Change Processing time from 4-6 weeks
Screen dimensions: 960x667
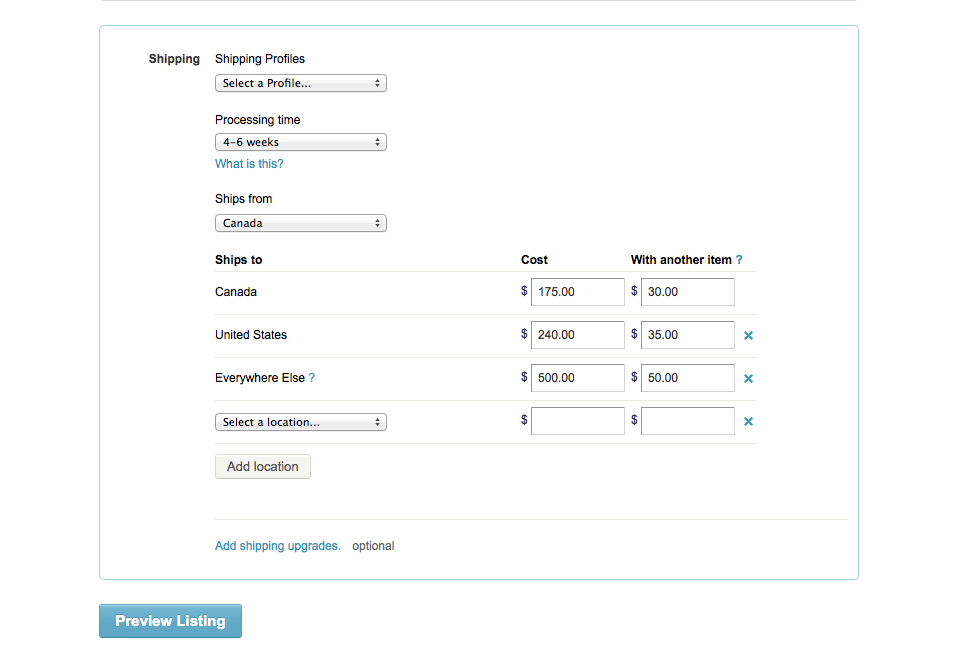(301, 142)
